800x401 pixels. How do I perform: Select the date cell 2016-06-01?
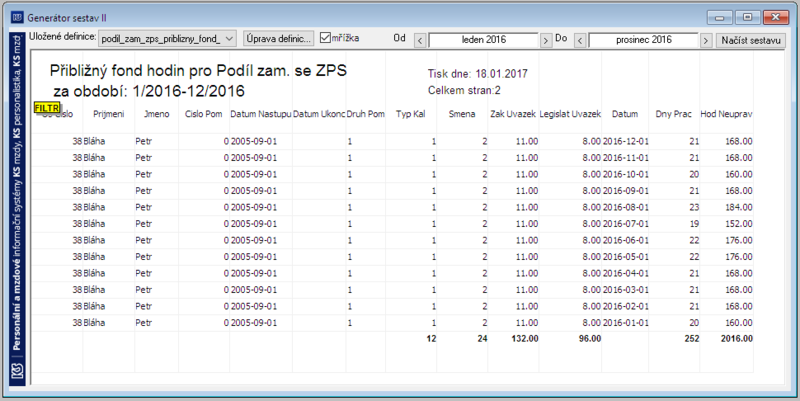(626, 240)
